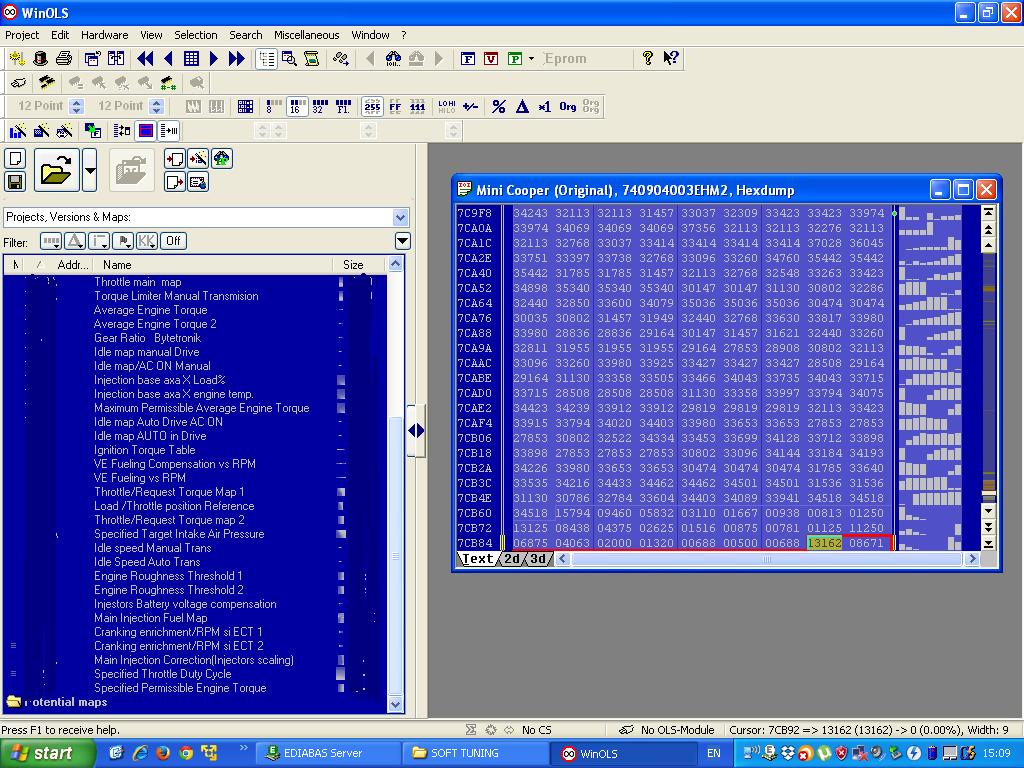Image resolution: width=1024 pixels, height=768 pixels.
Task: Click the percent display icon
Action: [x=498, y=106]
